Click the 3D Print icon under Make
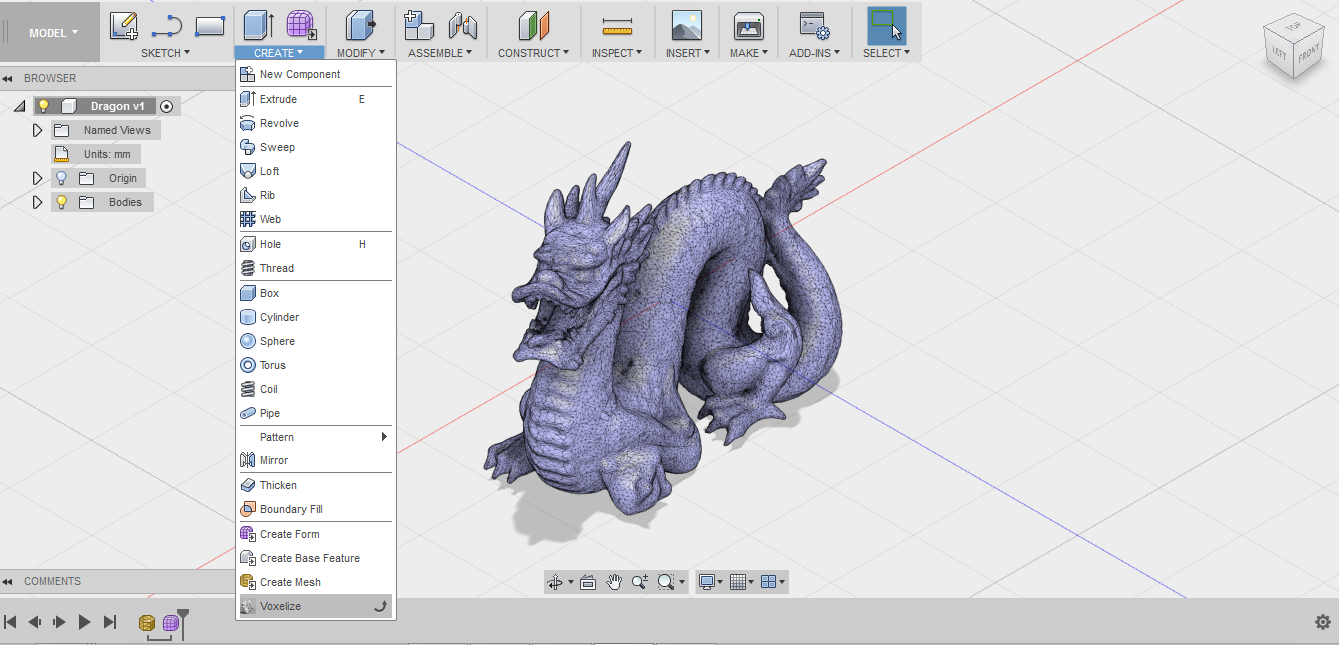Image resolution: width=1339 pixels, height=645 pixels. point(748,26)
